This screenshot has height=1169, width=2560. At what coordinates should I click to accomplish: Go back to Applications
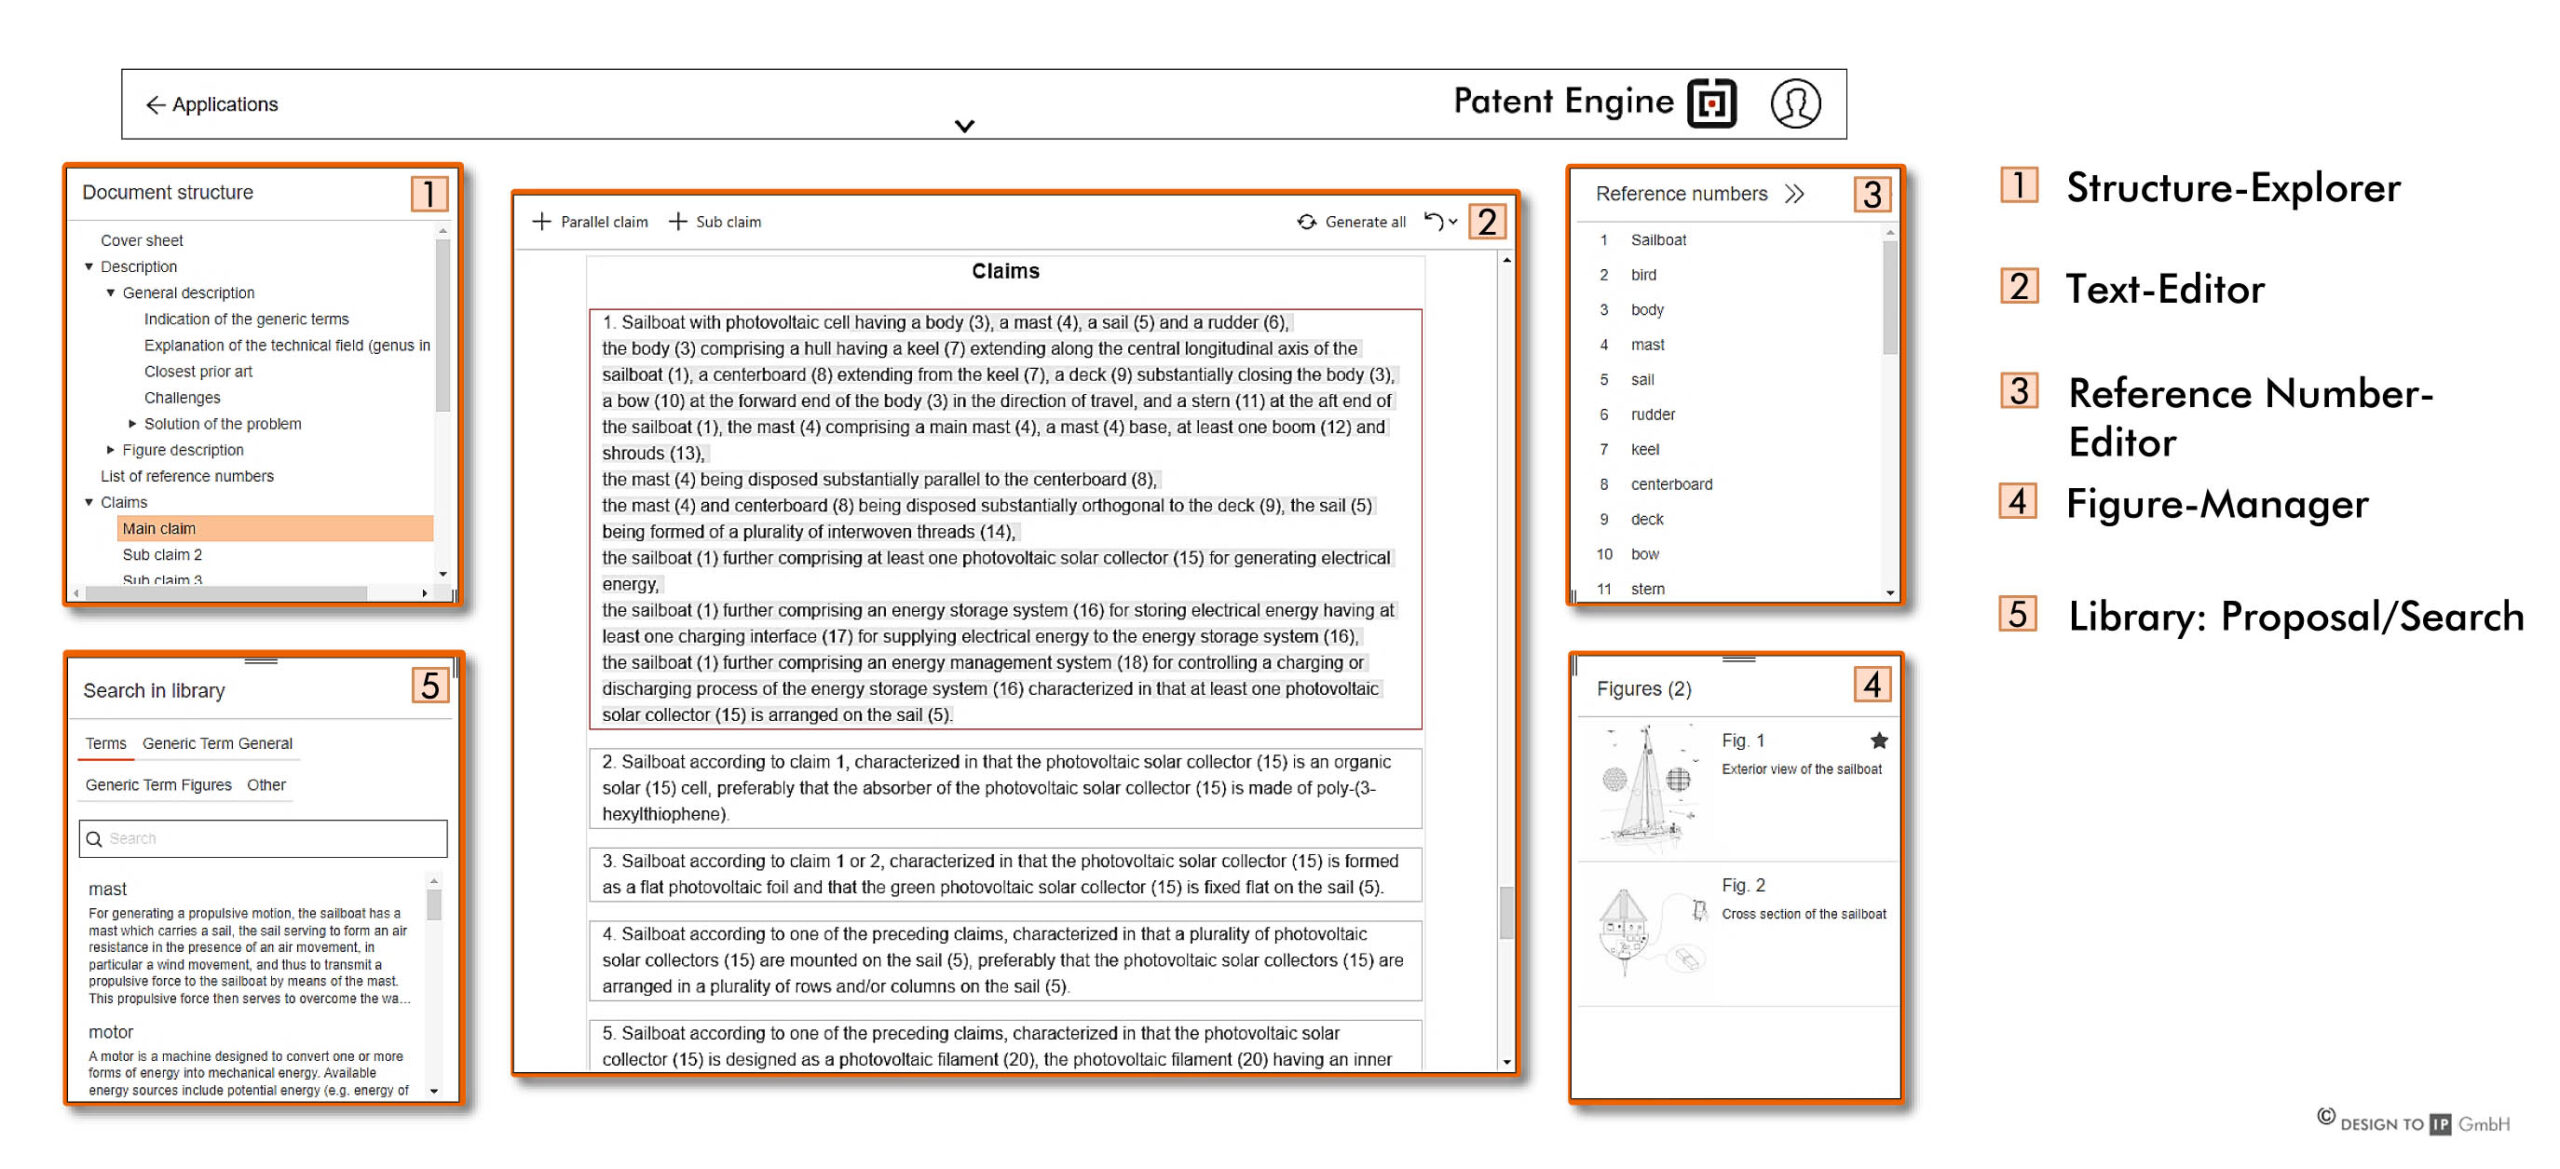coord(211,104)
